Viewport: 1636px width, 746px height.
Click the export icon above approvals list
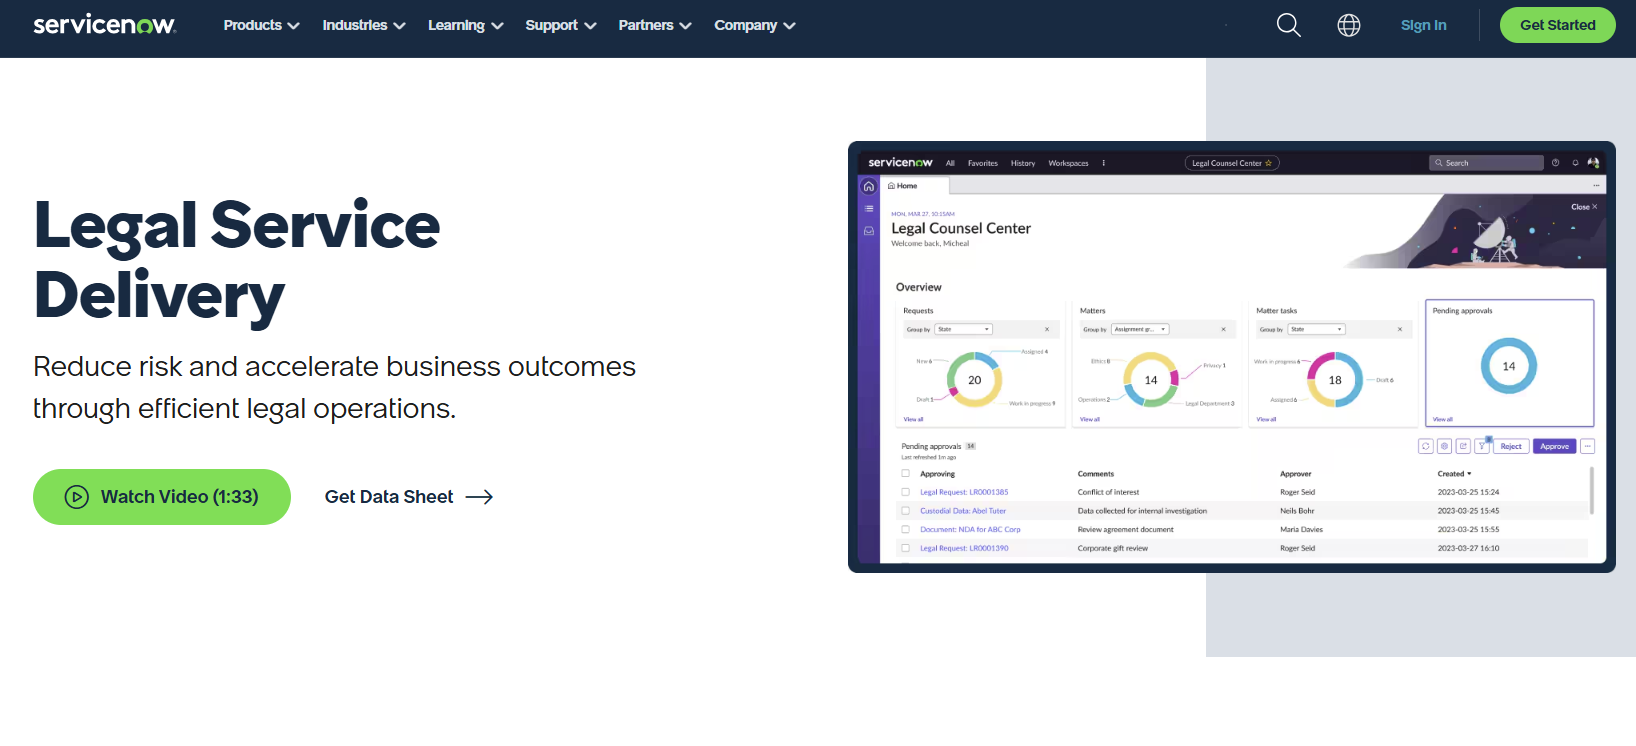point(1464,447)
